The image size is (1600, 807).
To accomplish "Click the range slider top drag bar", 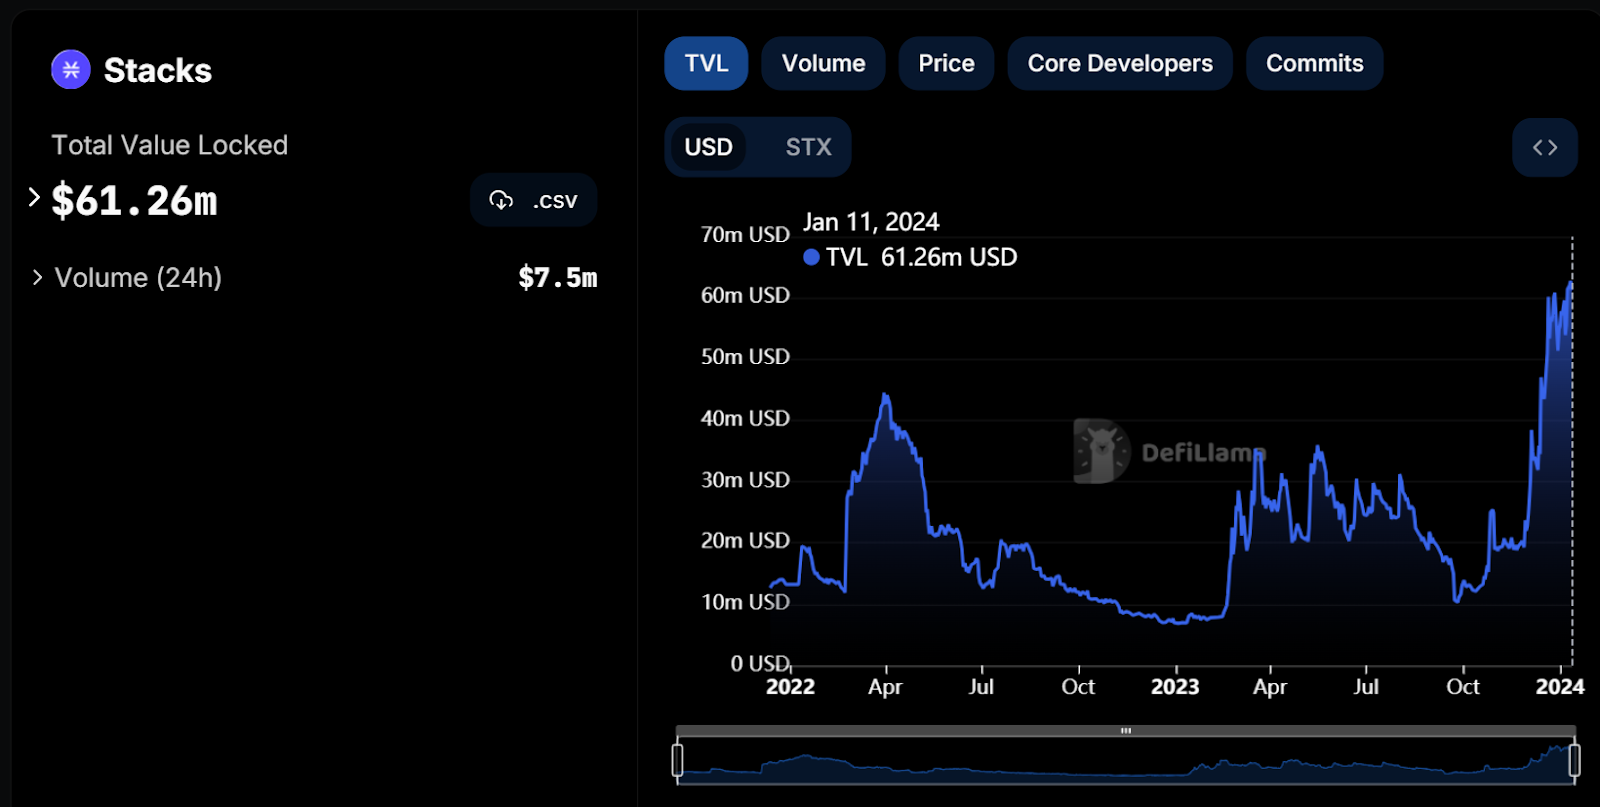I will click(x=1126, y=731).
